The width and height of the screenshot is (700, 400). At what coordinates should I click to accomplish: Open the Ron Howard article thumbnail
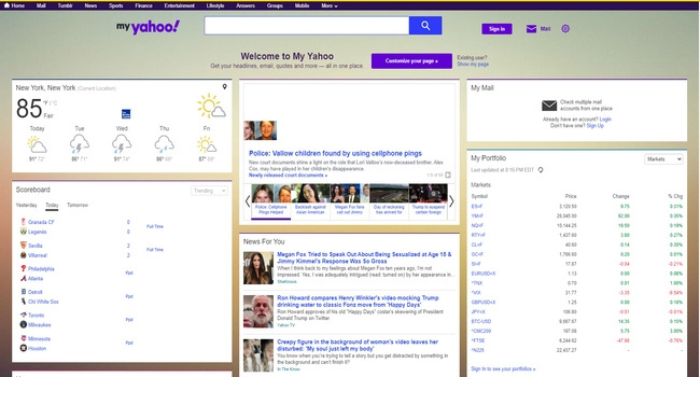click(258, 311)
